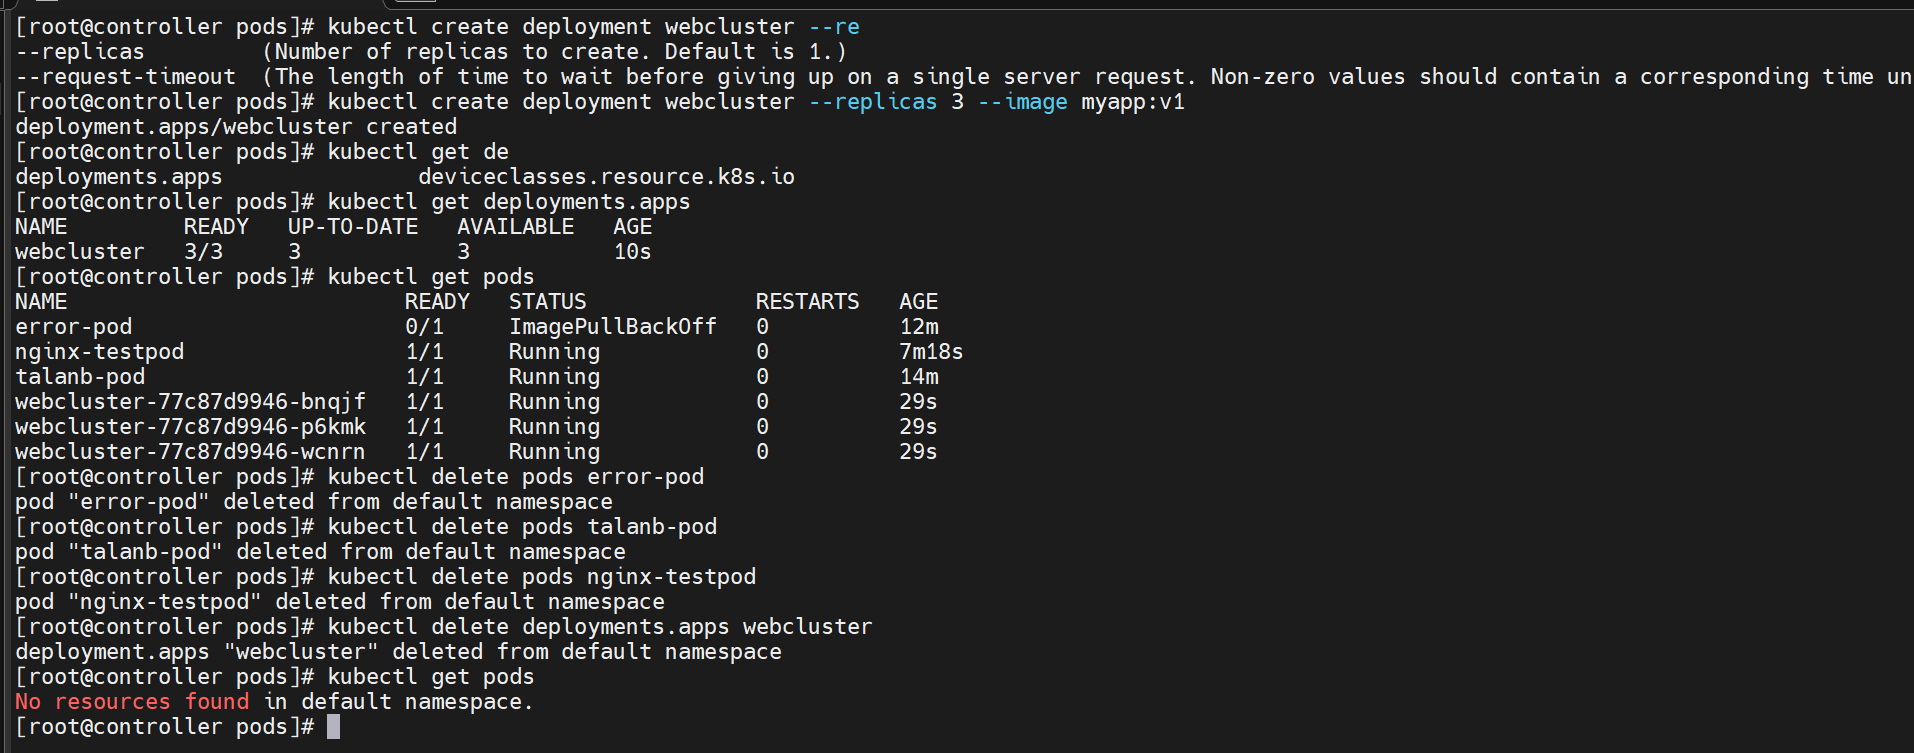Viewport: 1914px width, 753px height.
Task: Click the AVAILABLE column header
Action: pos(516,227)
